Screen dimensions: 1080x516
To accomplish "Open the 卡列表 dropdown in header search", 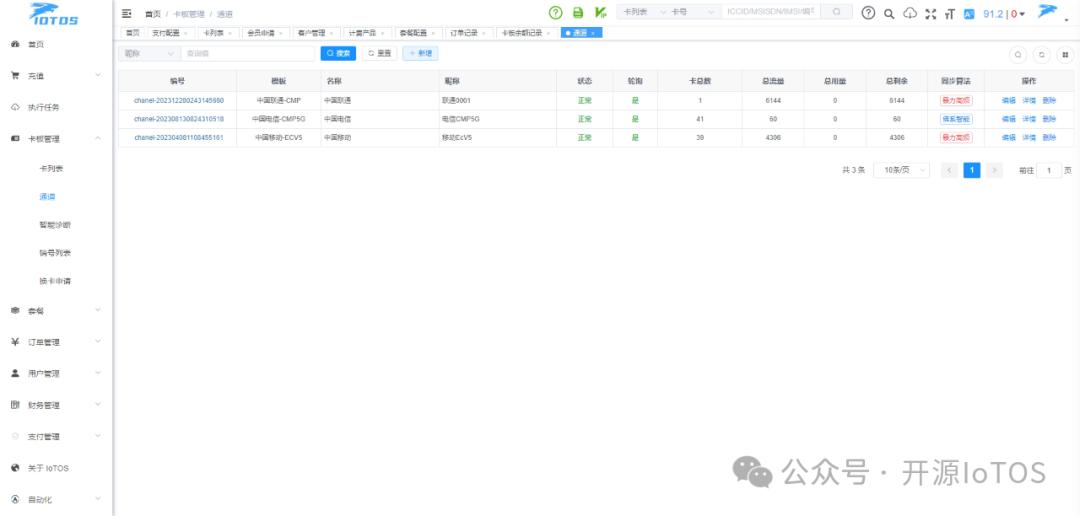I will pos(644,12).
